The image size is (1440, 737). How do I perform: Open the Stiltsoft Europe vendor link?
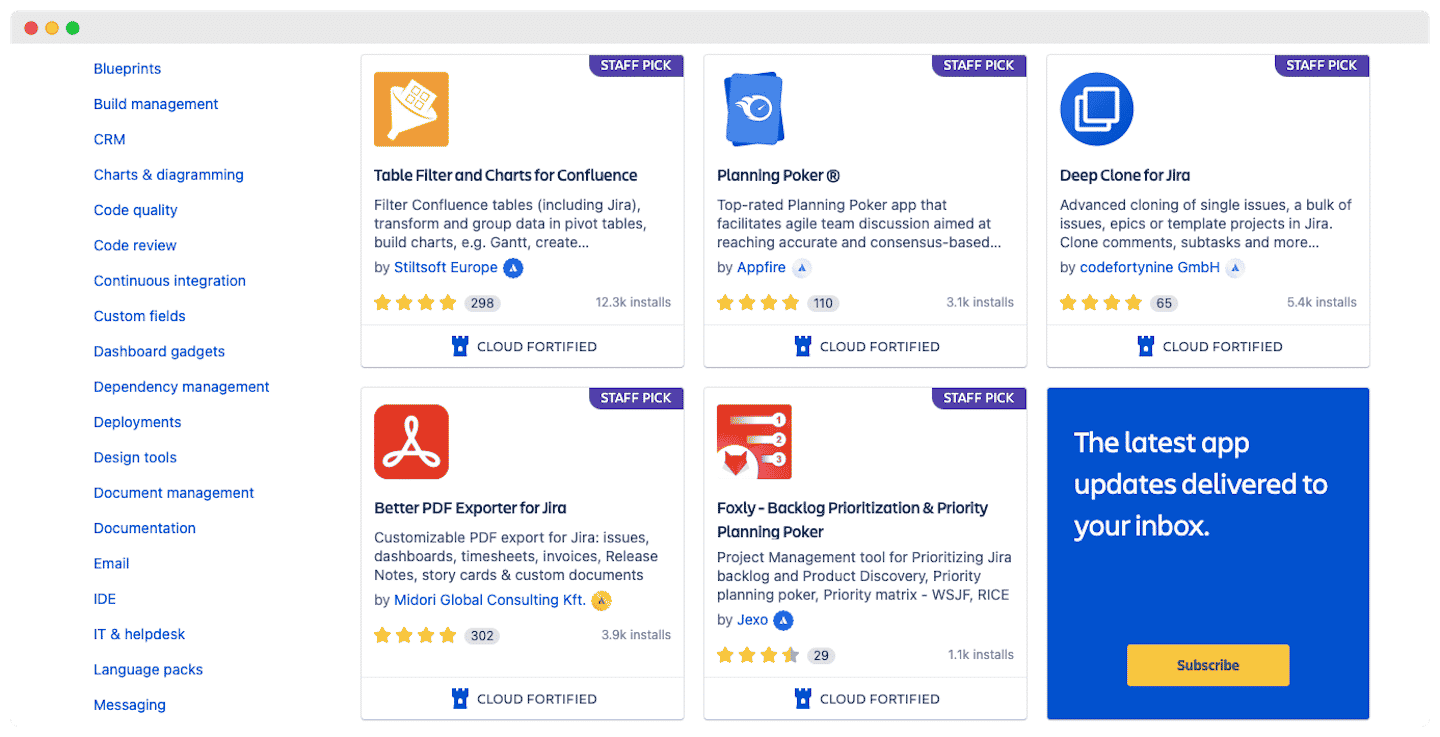coord(446,268)
